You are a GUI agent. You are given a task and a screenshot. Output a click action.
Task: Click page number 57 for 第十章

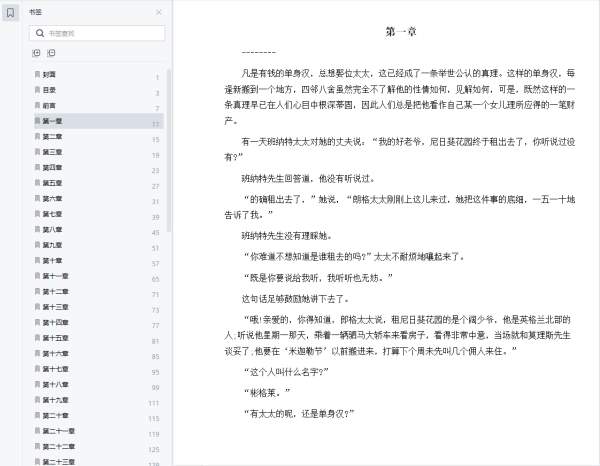[x=155, y=264]
